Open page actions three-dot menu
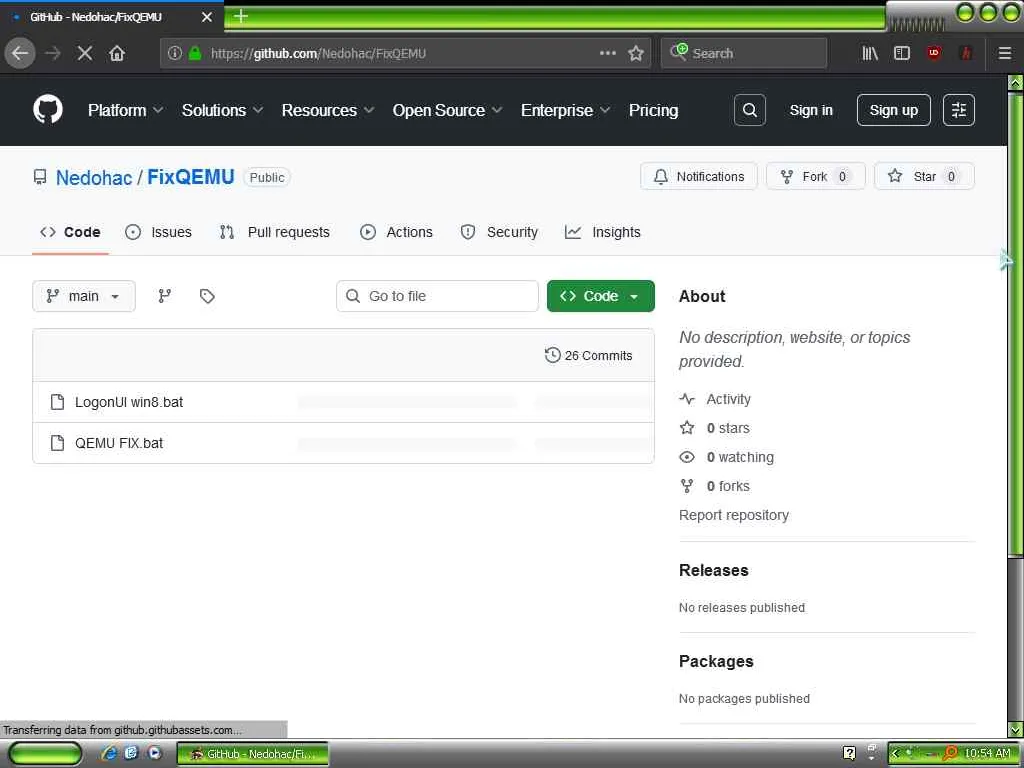The height and width of the screenshot is (768, 1024). (x=608, y=54)
